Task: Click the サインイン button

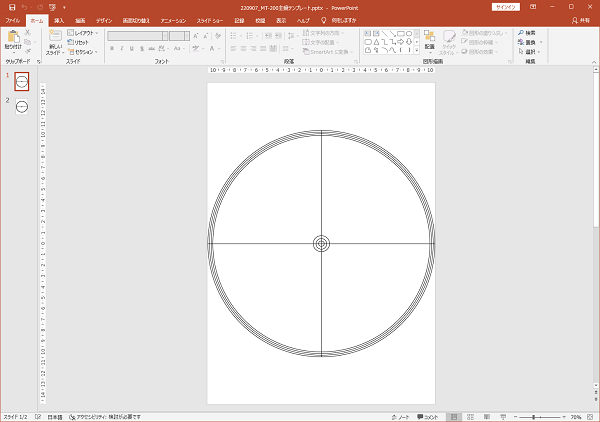Action: 506,7
